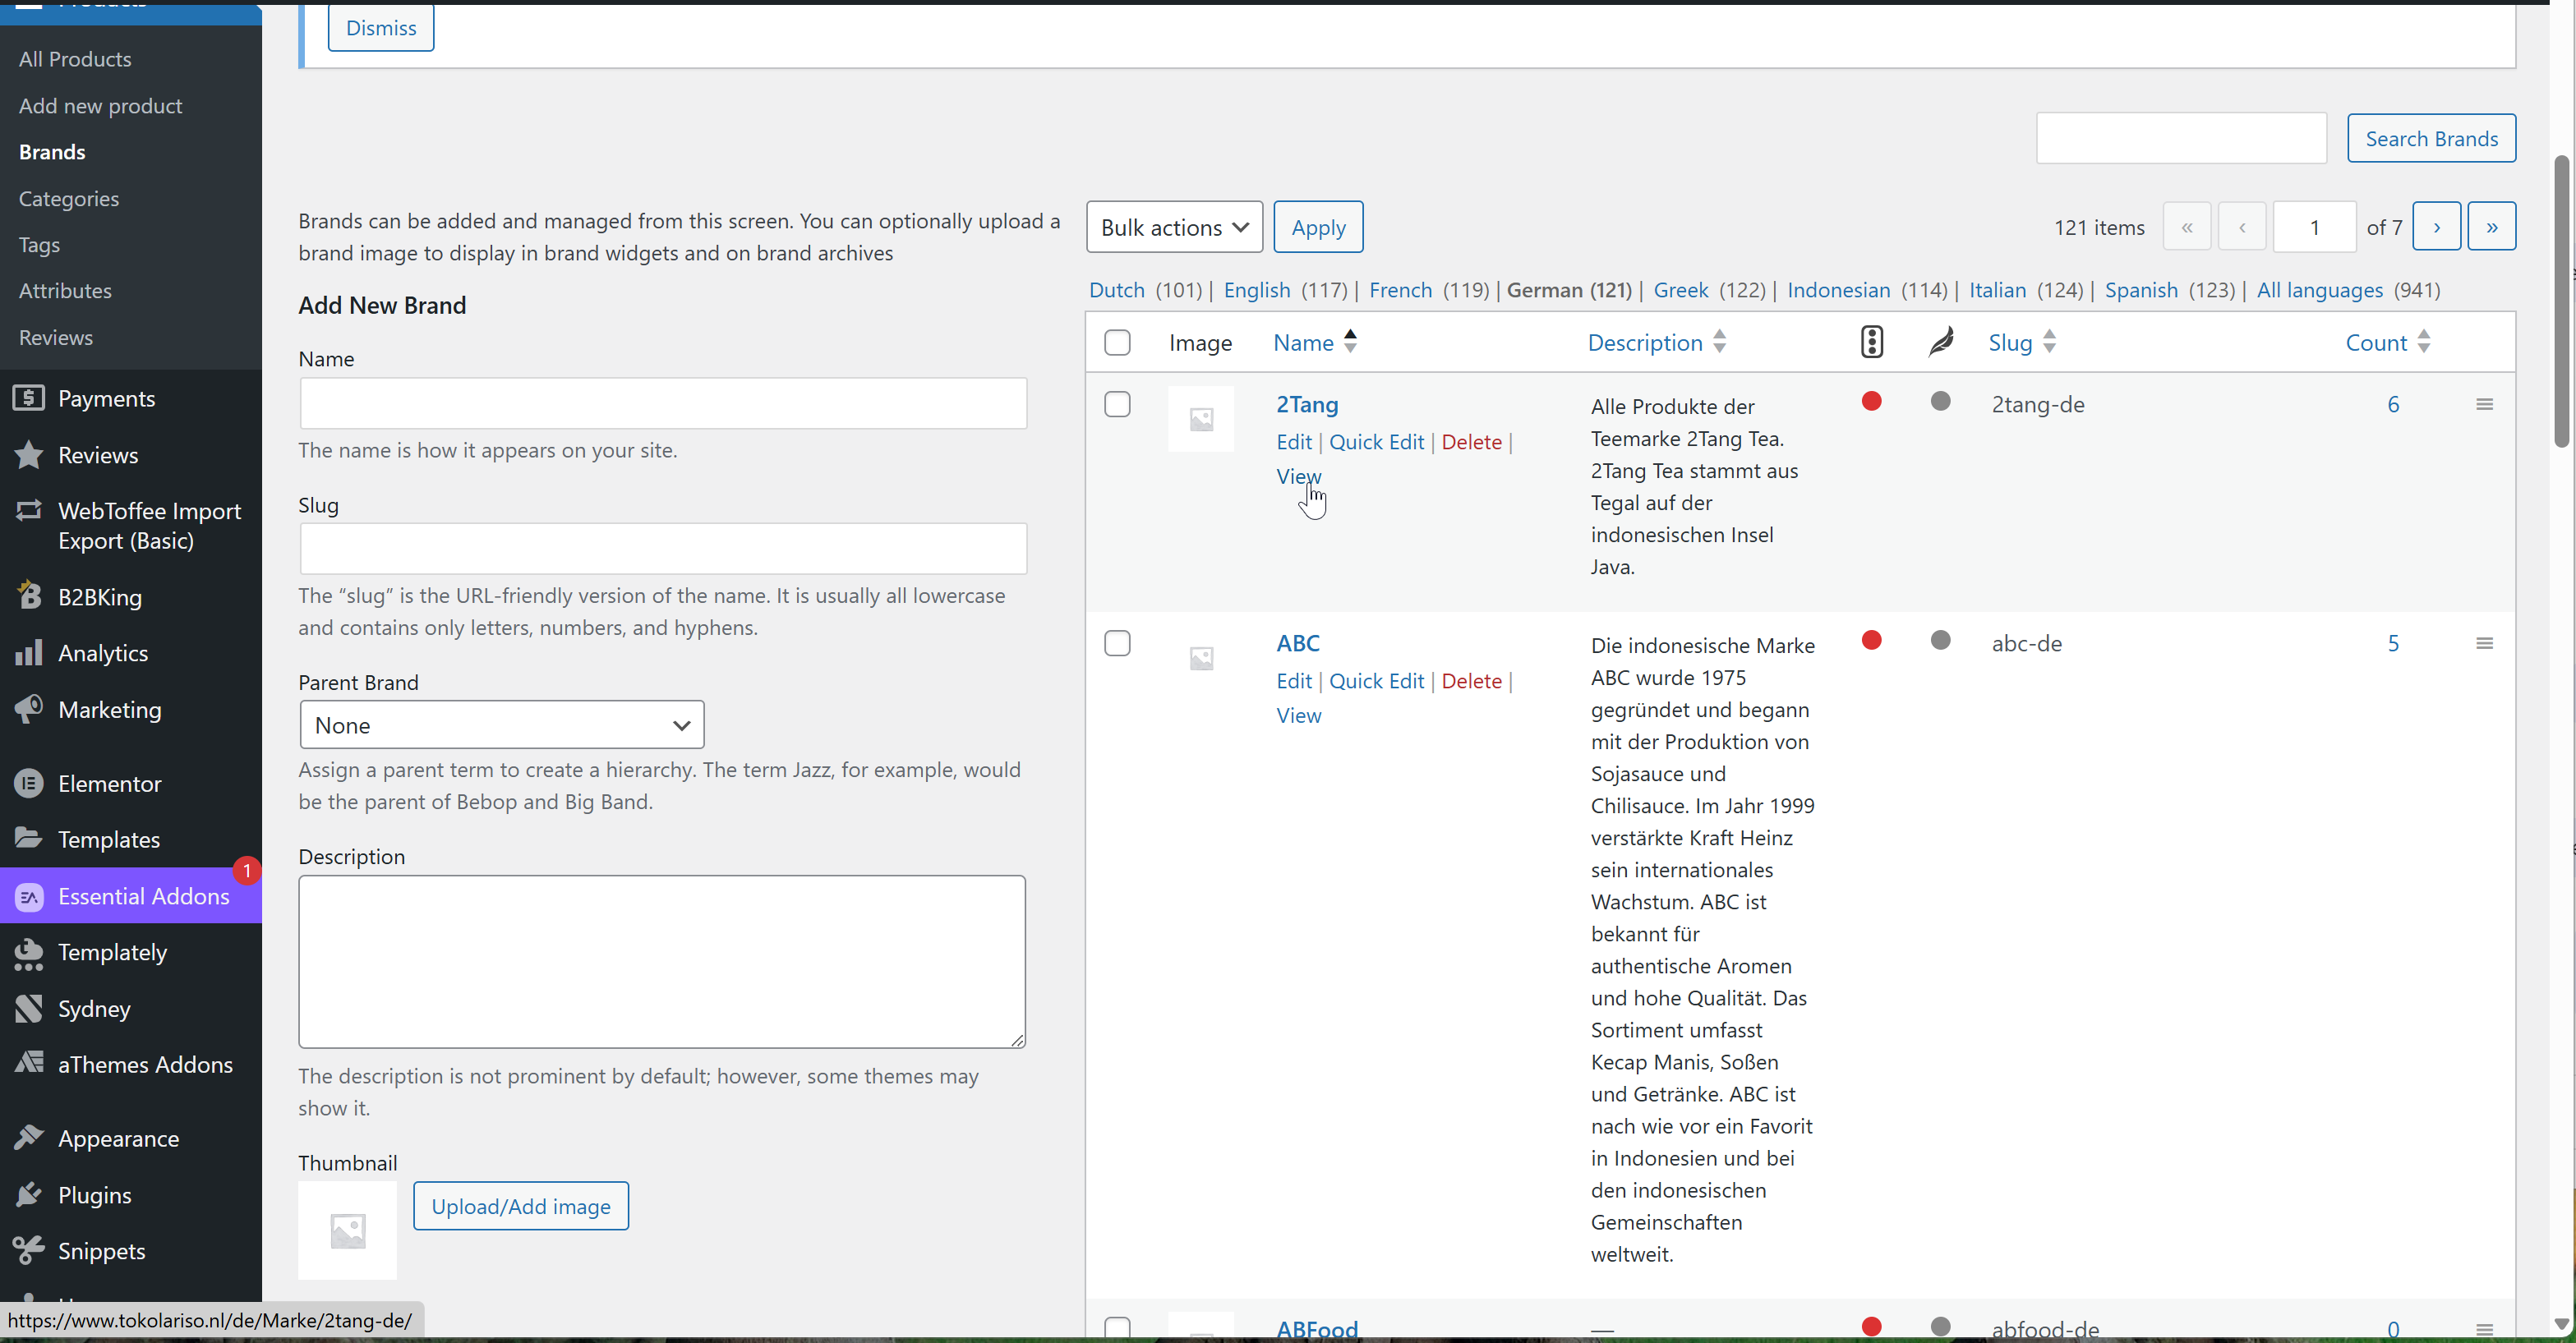This screenshot has height=1343, width=2576.
Task: Open Attributes submenu item
Action: pyautogui.click(x=65, y=290)
